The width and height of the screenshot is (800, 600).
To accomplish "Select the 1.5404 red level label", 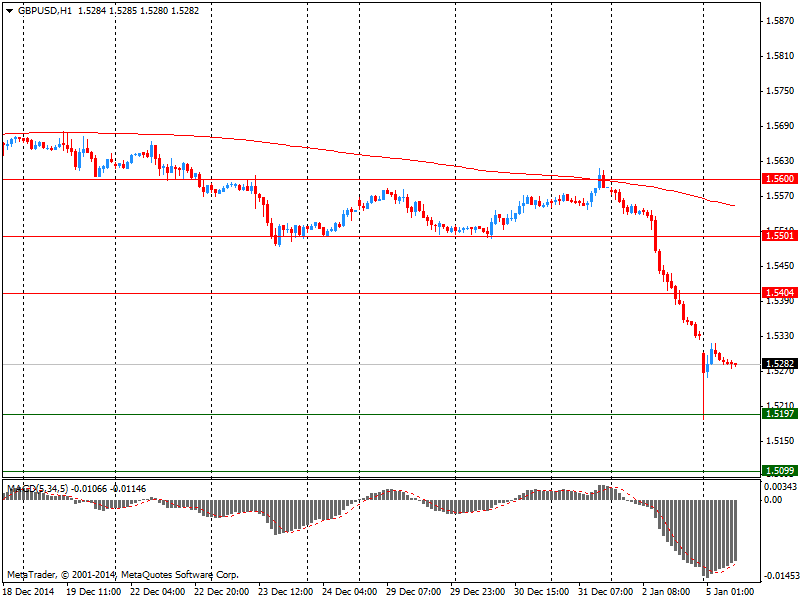I will pos(780,292).
